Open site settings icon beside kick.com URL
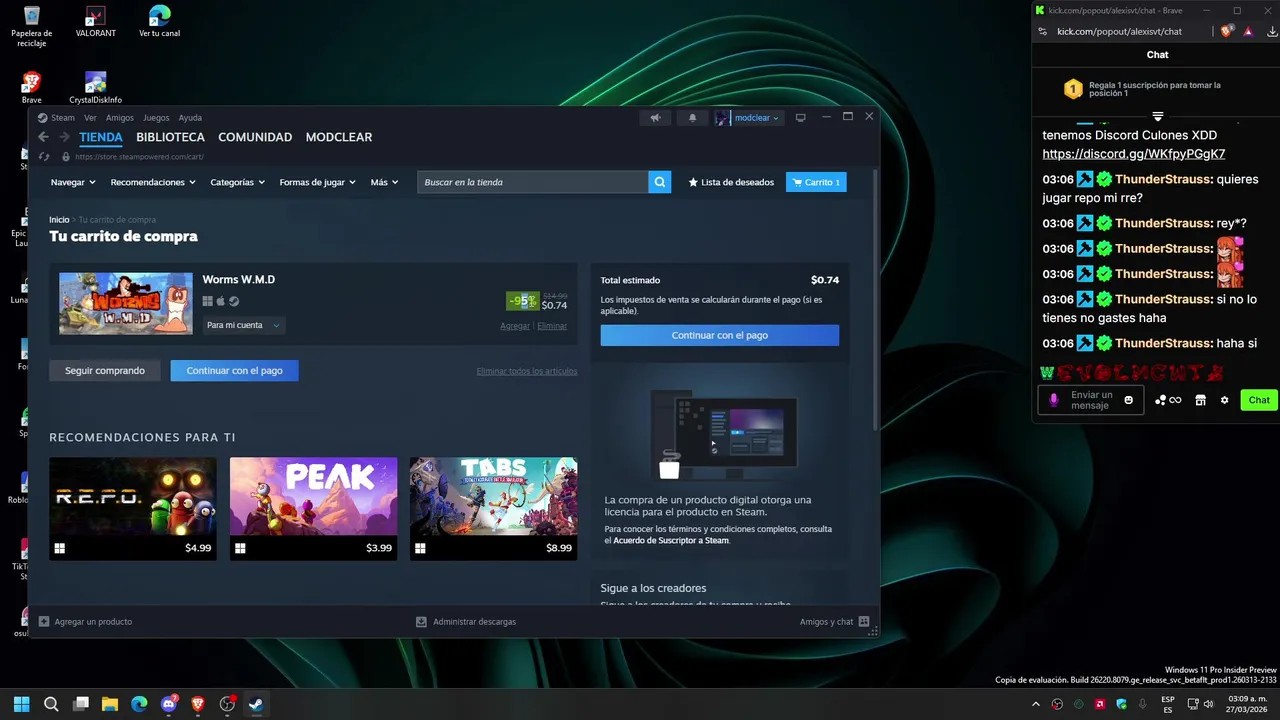1280x720 pixels. pos(1042,31)
